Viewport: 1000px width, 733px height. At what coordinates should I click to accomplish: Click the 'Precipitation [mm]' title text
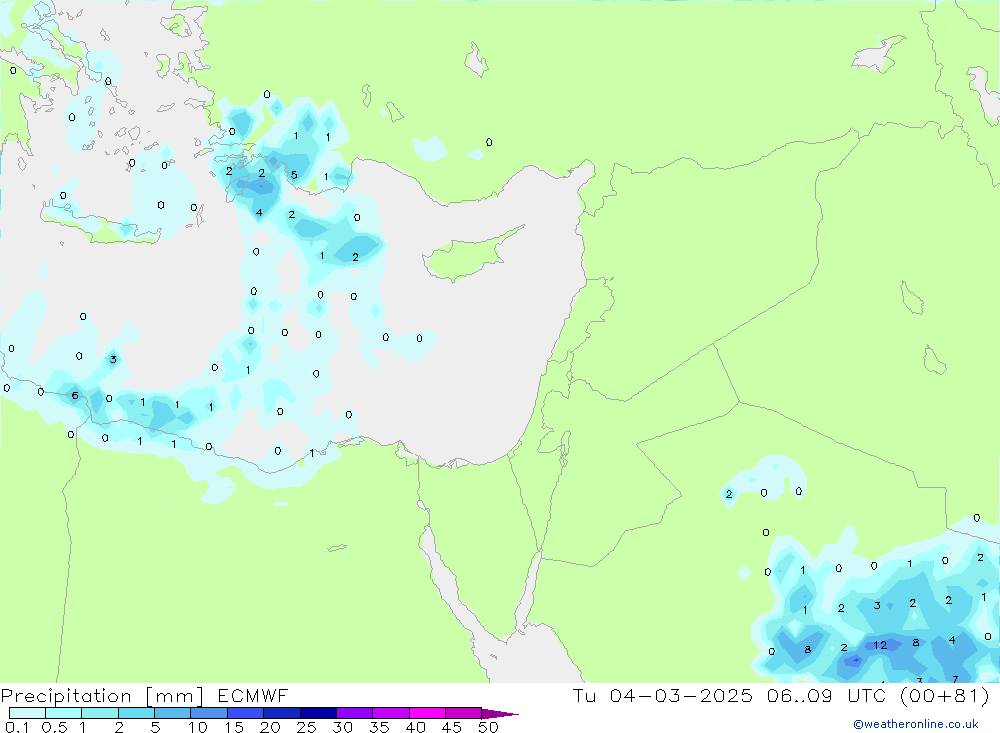(103, 696)
